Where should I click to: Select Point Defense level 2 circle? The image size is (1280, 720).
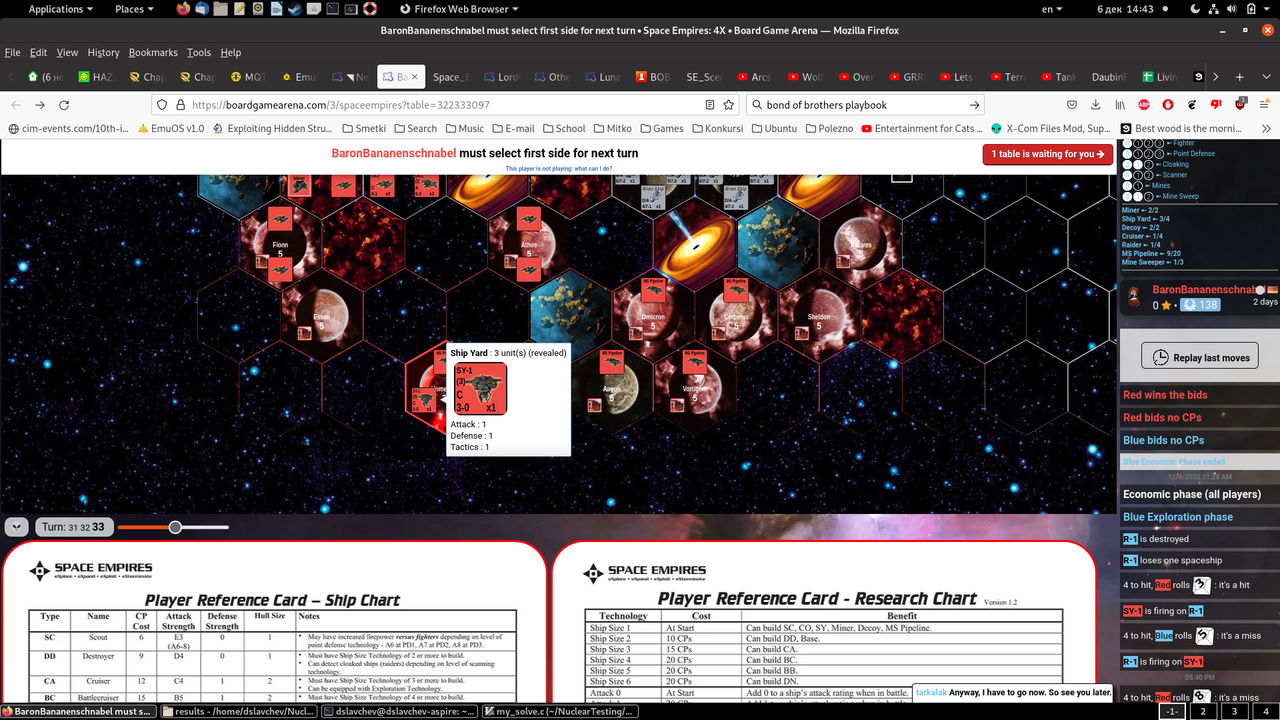tap(1149, 154)
